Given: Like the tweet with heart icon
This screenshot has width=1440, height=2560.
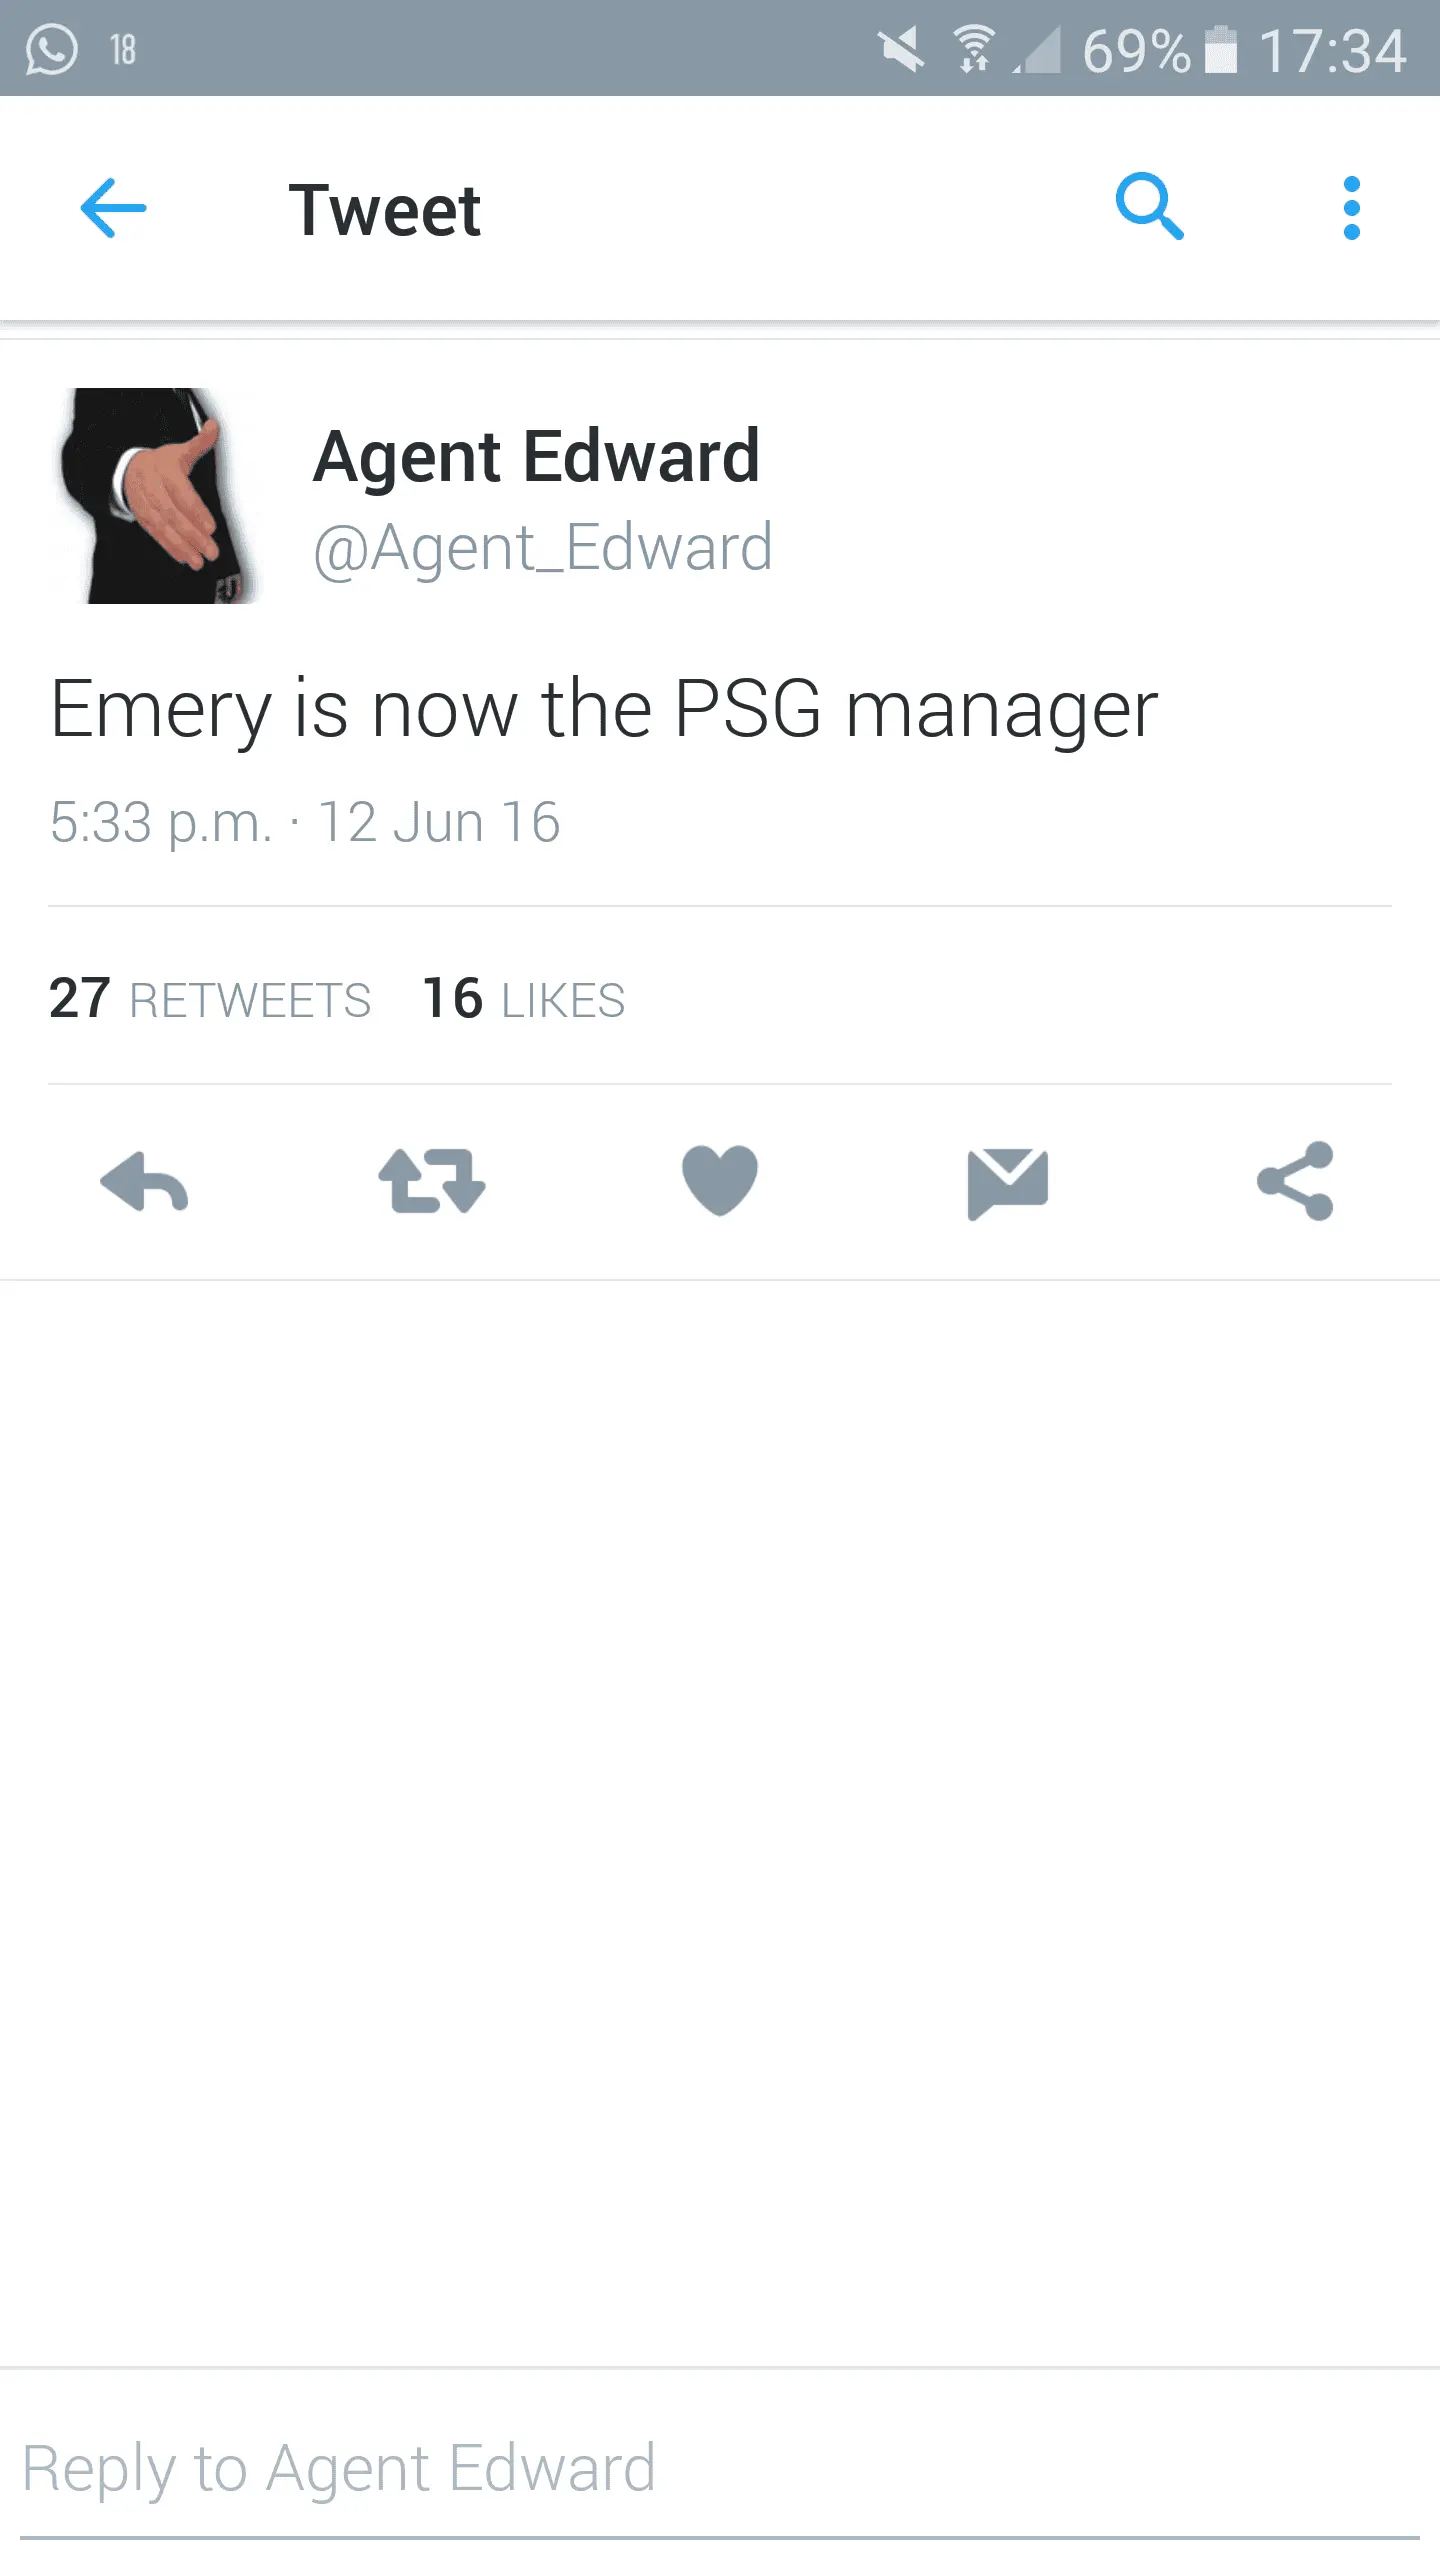Looking at the screenshot, I should 720,1180.
